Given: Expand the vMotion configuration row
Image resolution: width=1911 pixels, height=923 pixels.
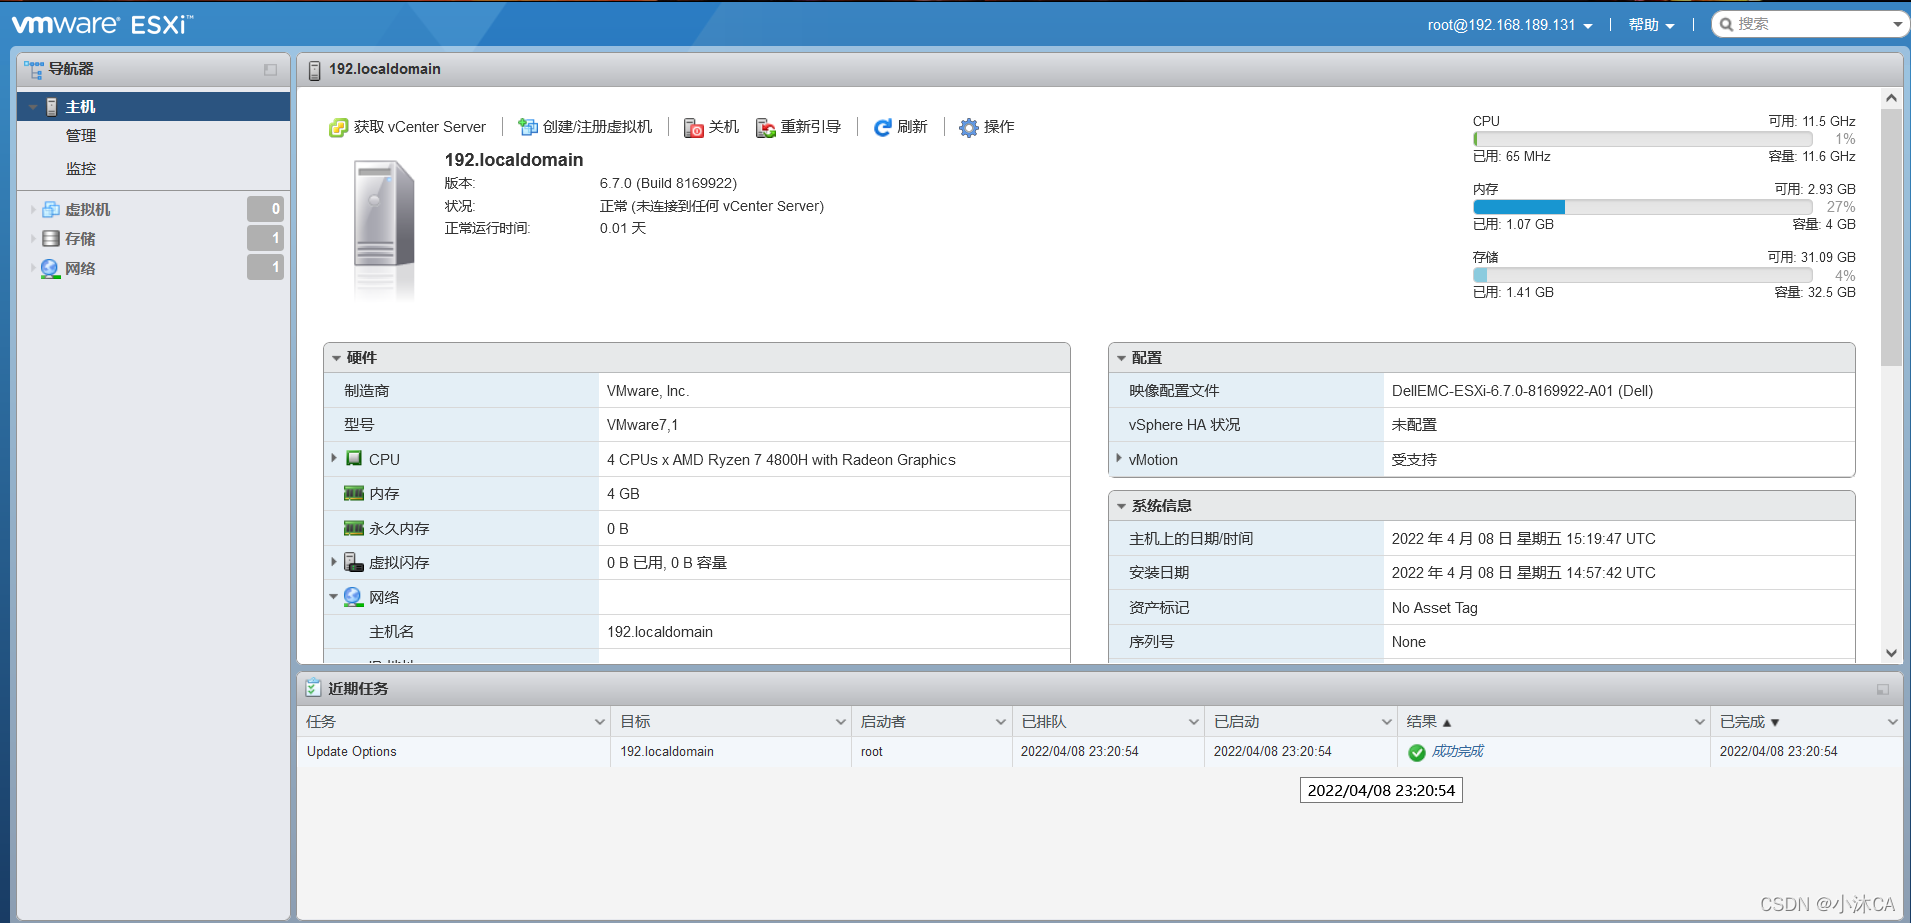Looking at the screenshot, I should click(x=1119, y=458).
